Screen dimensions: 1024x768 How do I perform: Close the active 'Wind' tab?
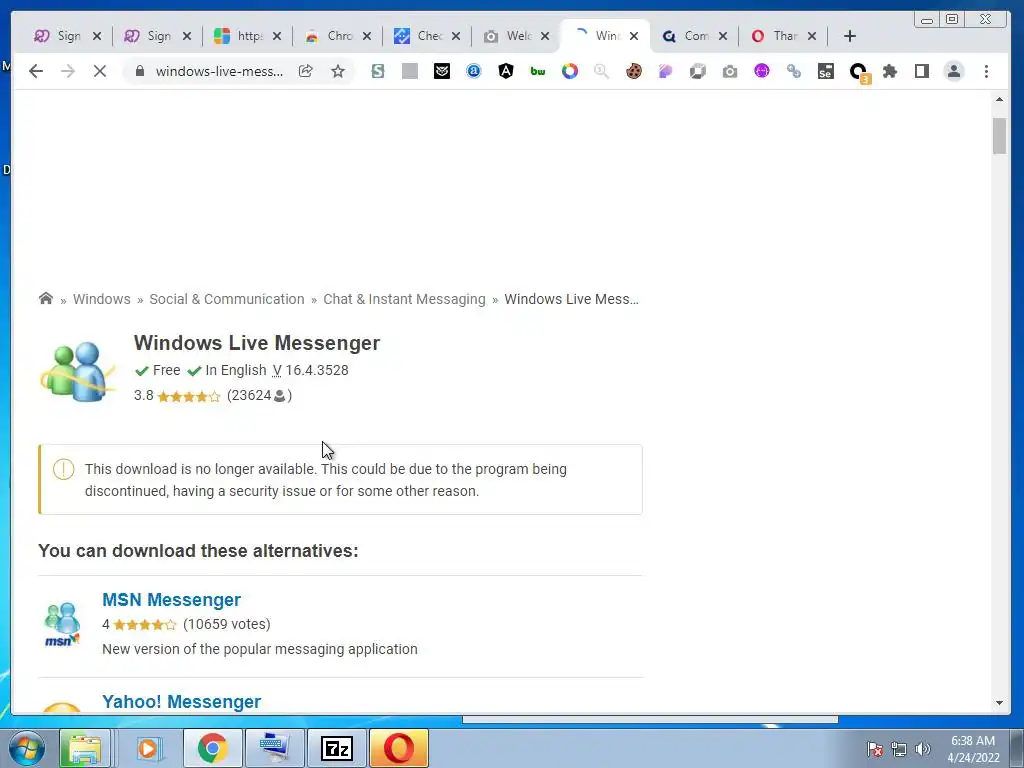click(x=633, y=36)
